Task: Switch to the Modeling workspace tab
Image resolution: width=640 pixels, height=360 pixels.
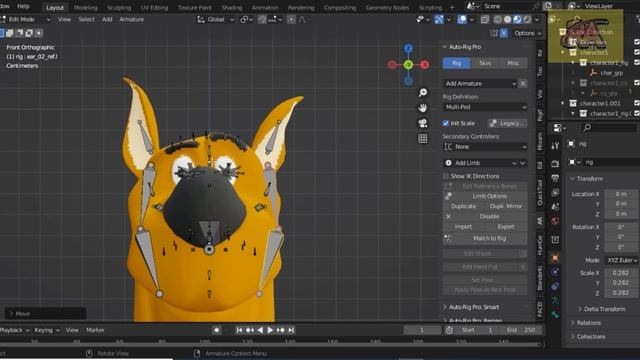Action: click(x=86, y=8)
